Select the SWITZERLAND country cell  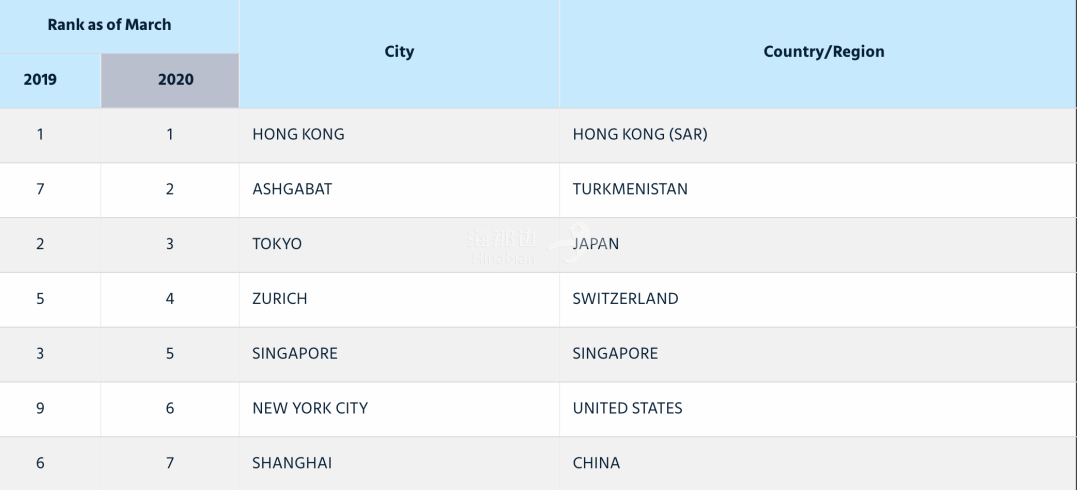tap(818, 300)
